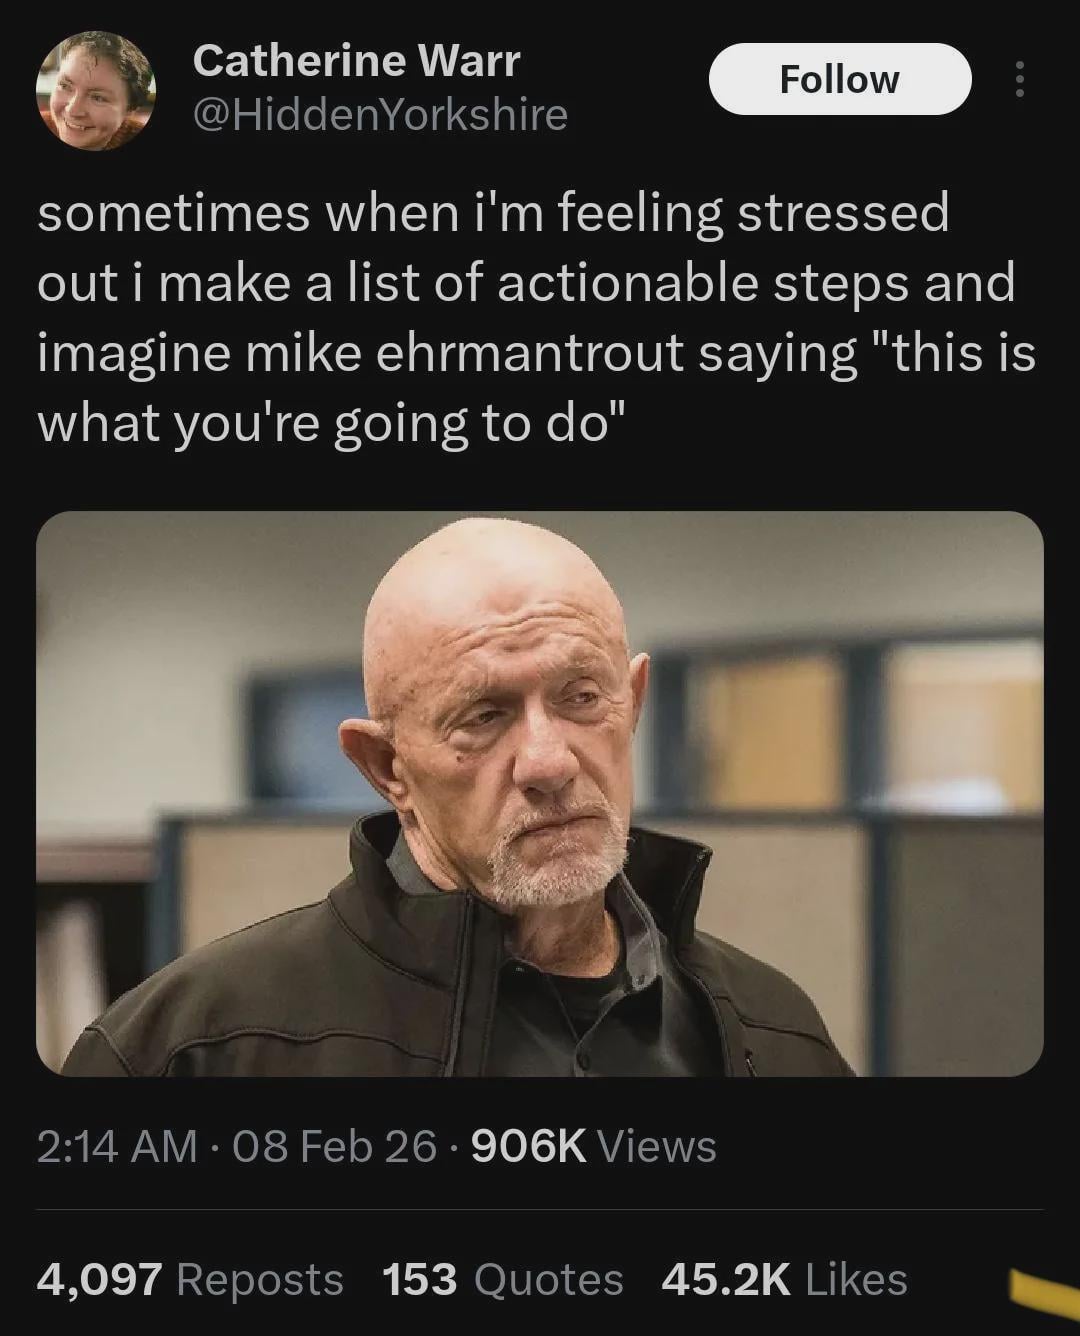Follow Catherine Warr
The image size is (1080, 1336).
point(839,79)
